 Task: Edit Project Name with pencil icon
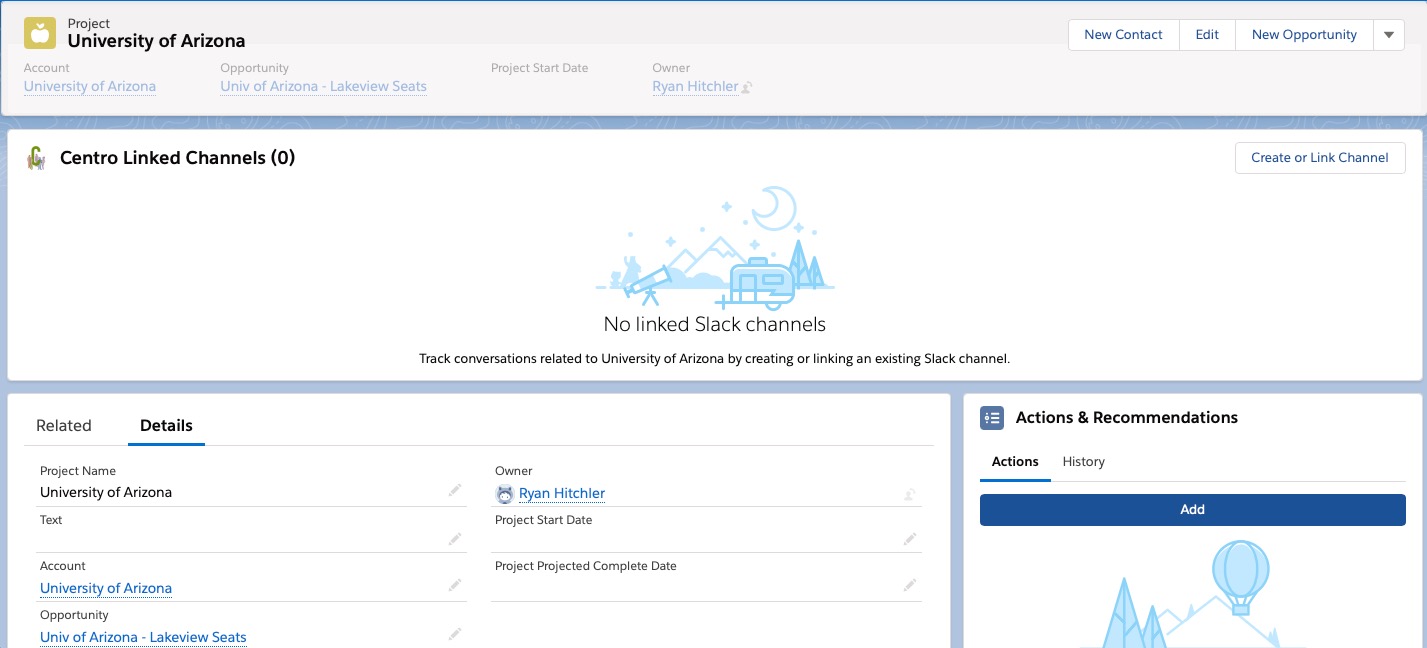(x=455, y=491)
